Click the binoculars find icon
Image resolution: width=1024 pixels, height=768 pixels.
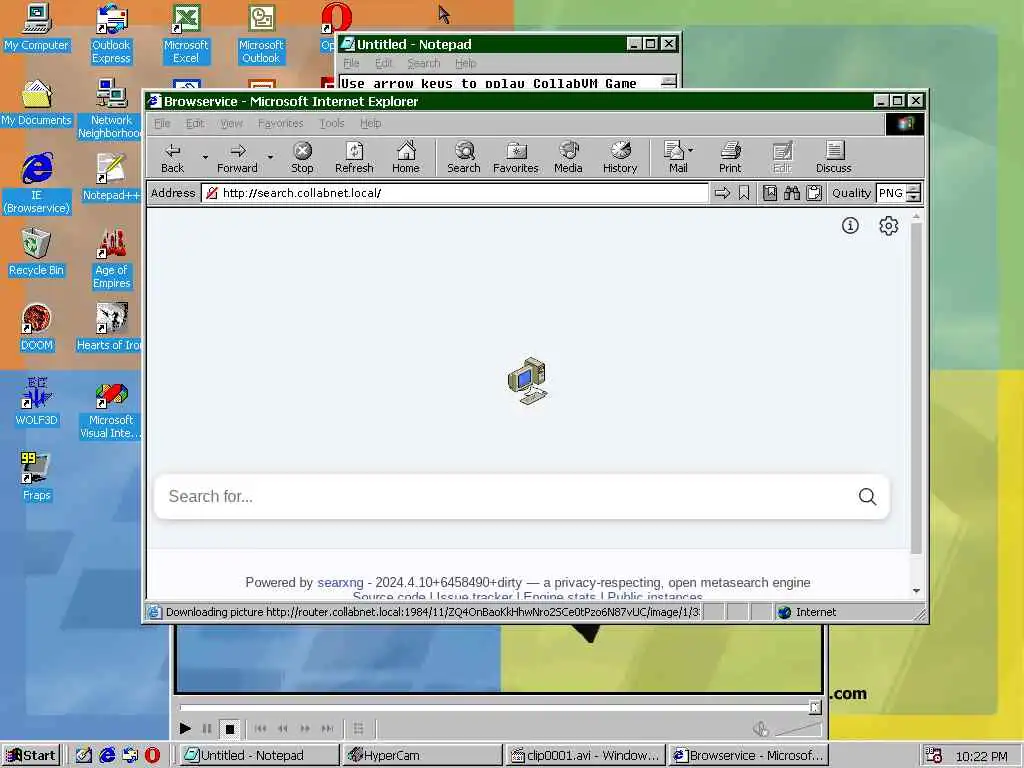[792, 193]
